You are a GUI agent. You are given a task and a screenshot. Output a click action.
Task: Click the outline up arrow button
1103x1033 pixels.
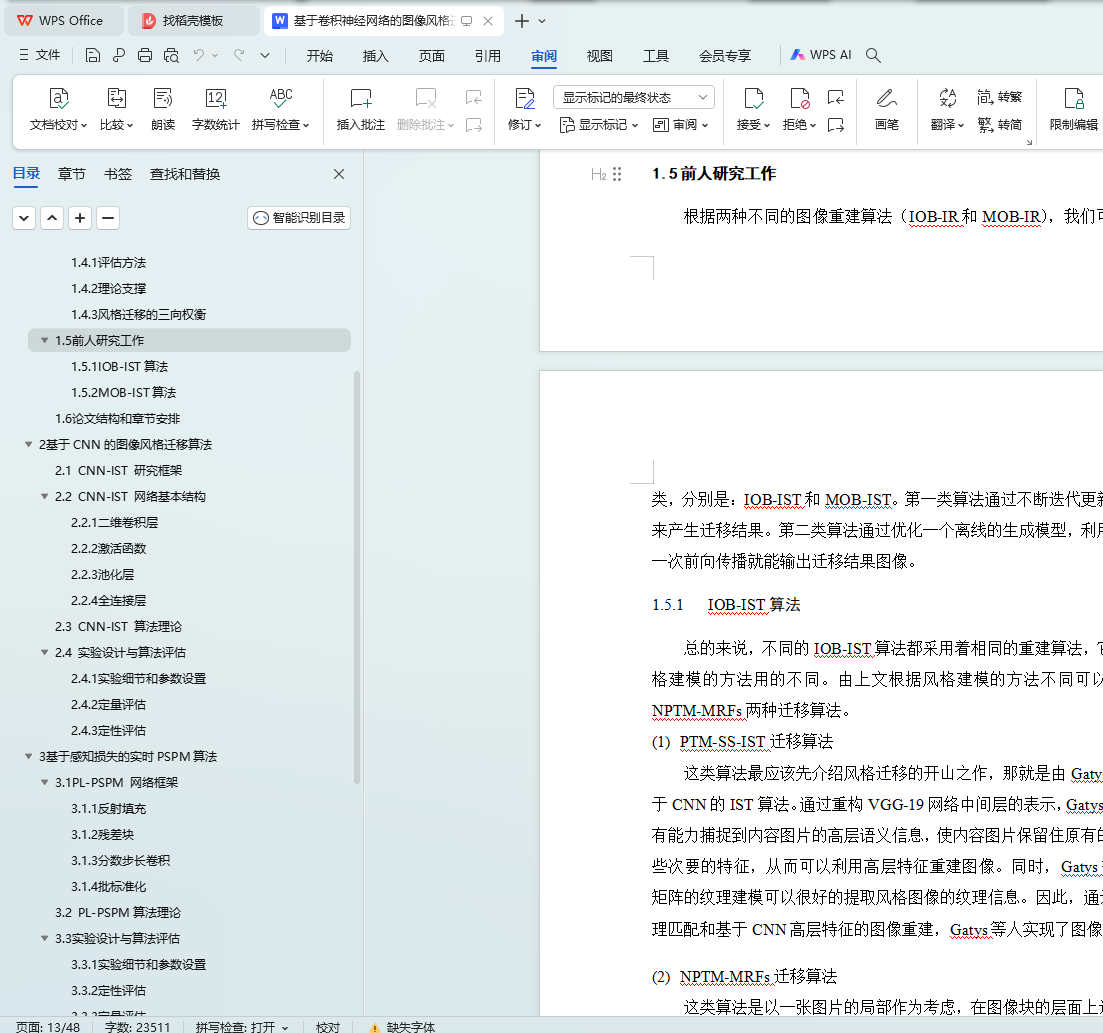pyautogui.click(x=52, y=218)
